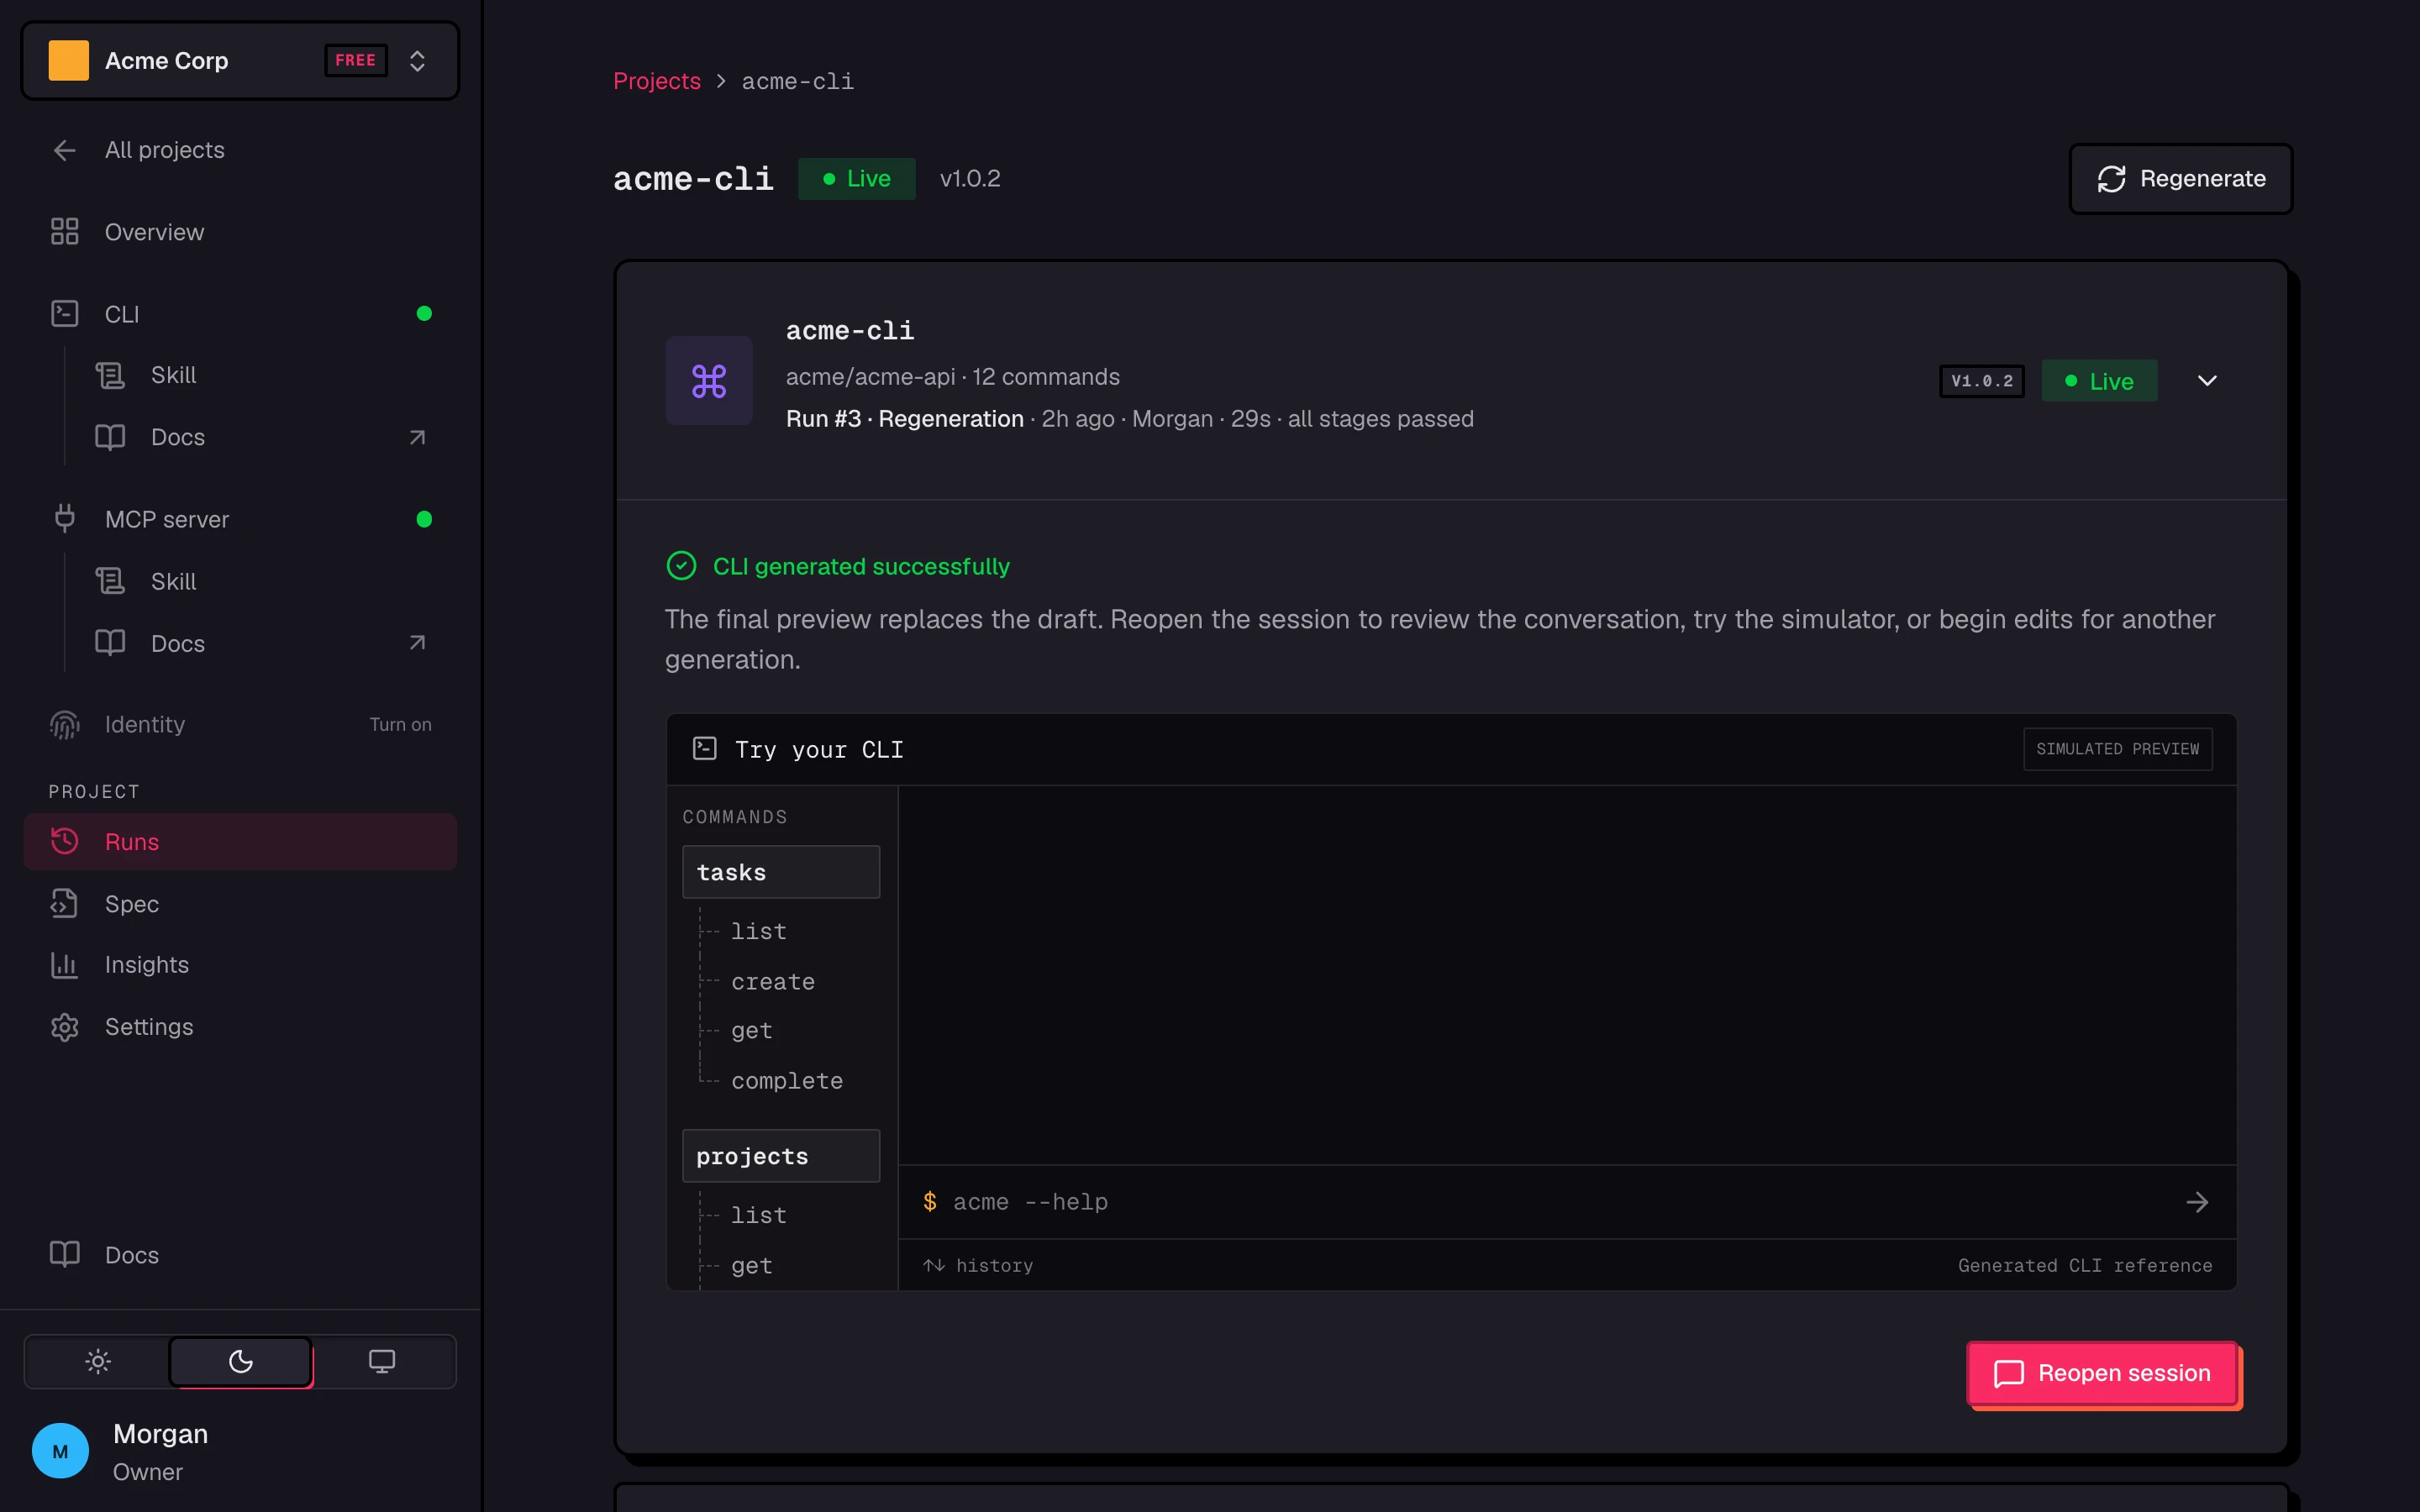Open the Acme Corp workspace switcher
This screenshot has height=1512, width=2420.
tap(239, 61)
